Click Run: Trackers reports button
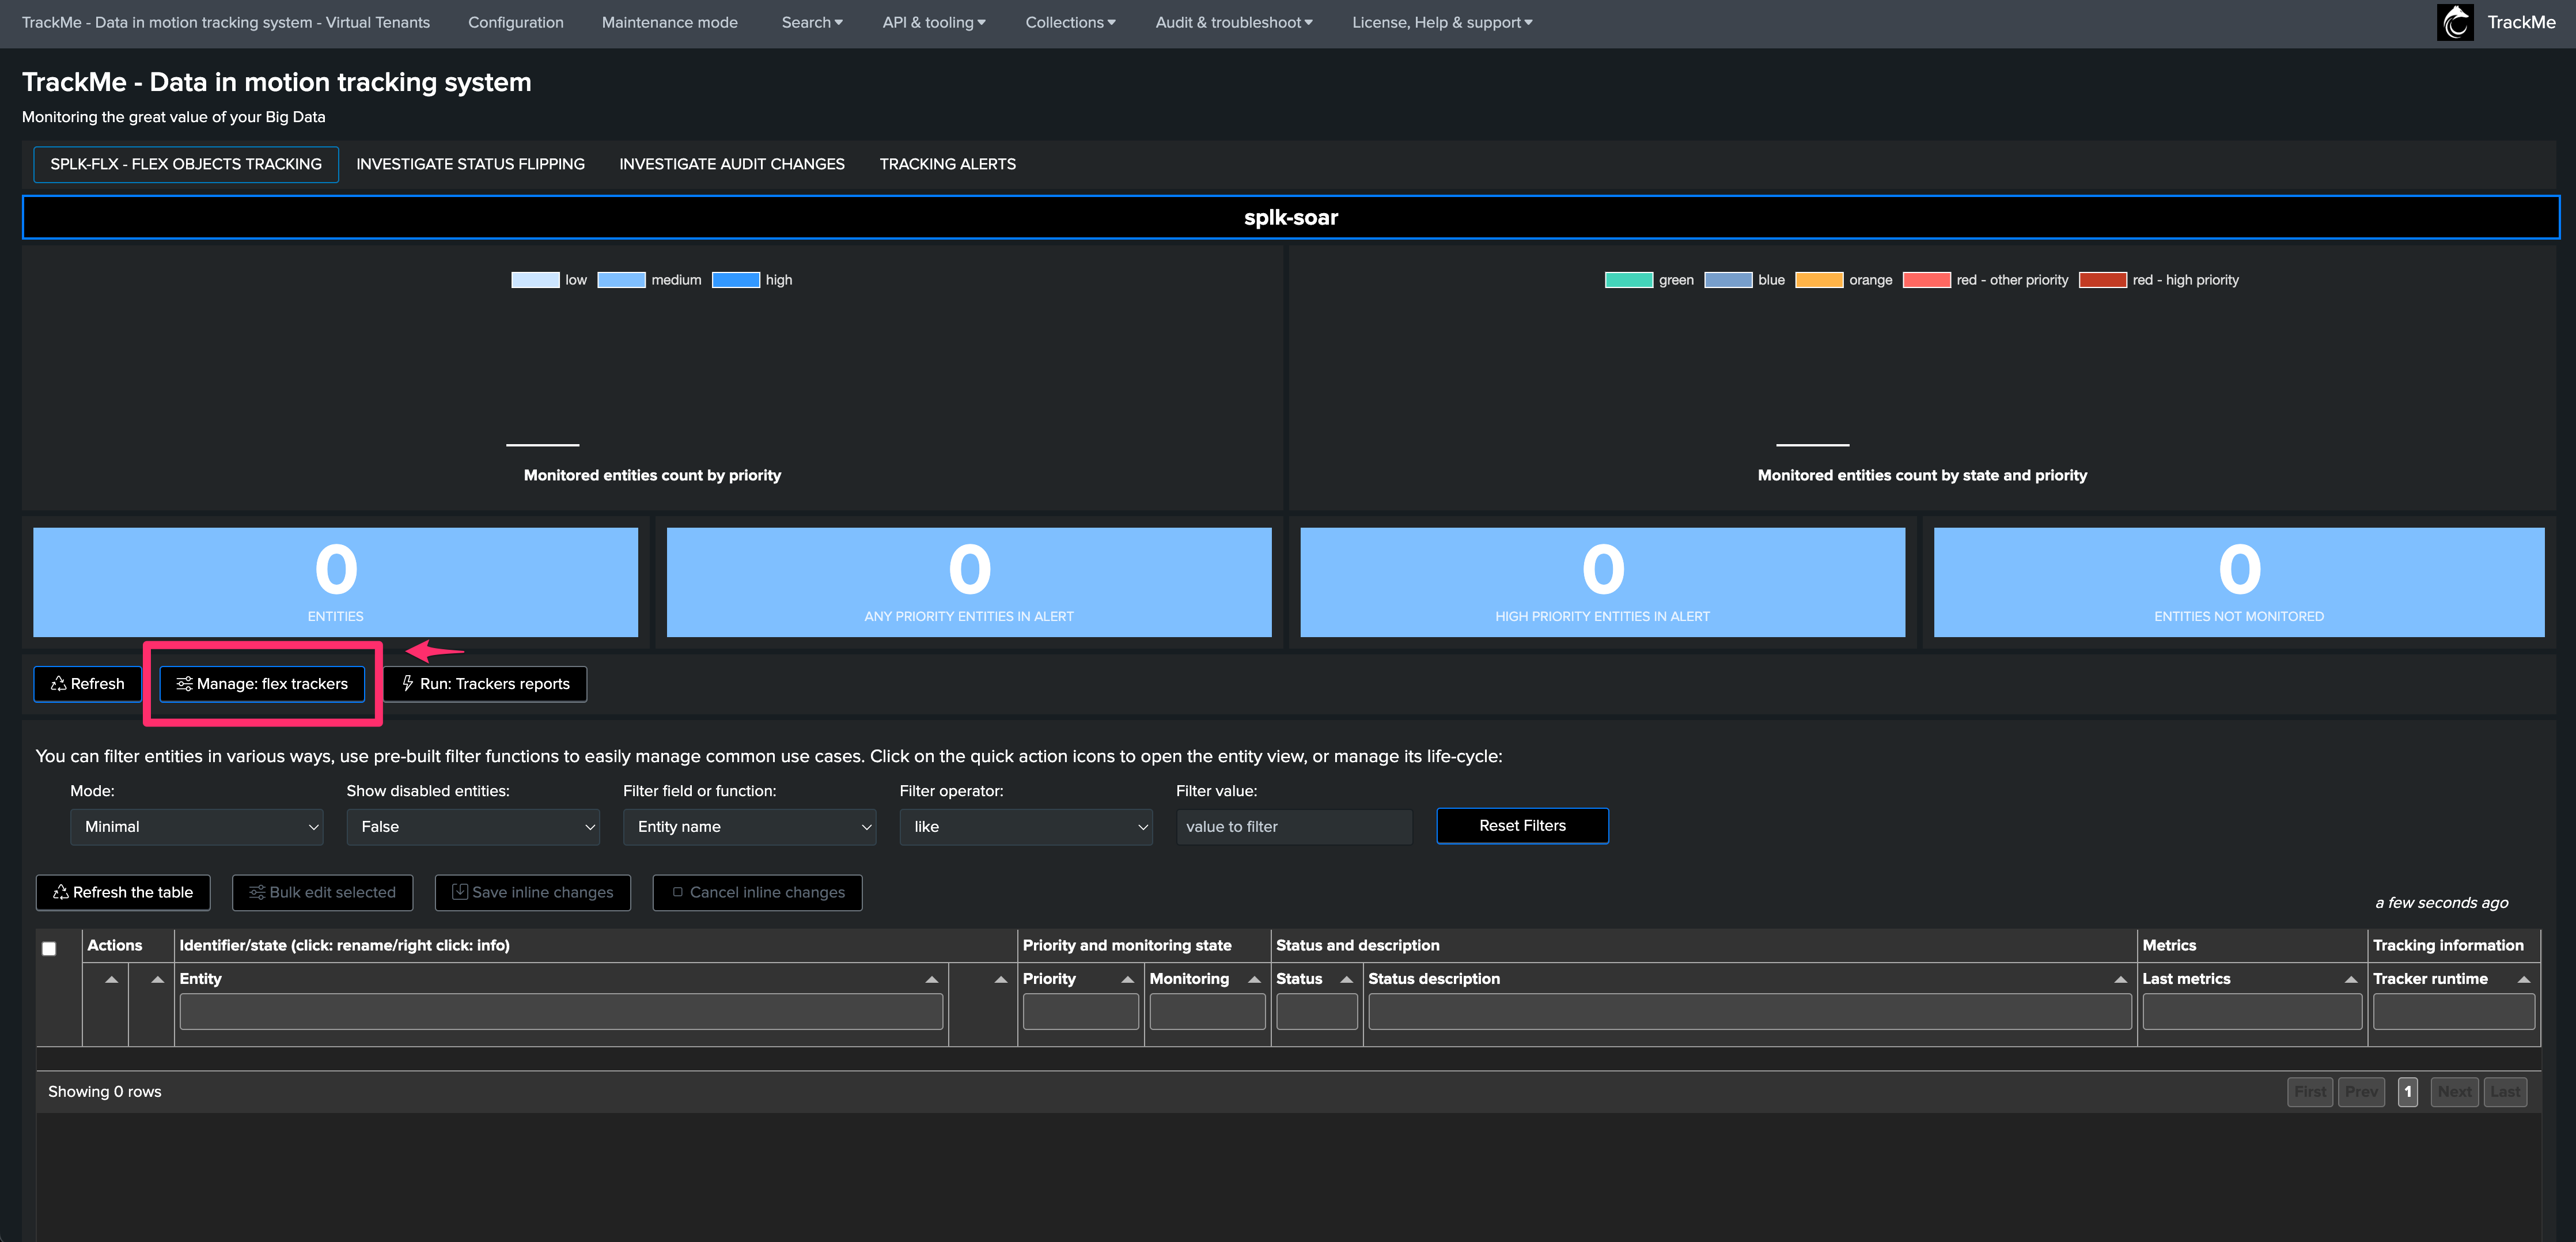The width and height of the screenshot is (2576, 1242). [x=485, y=684]
